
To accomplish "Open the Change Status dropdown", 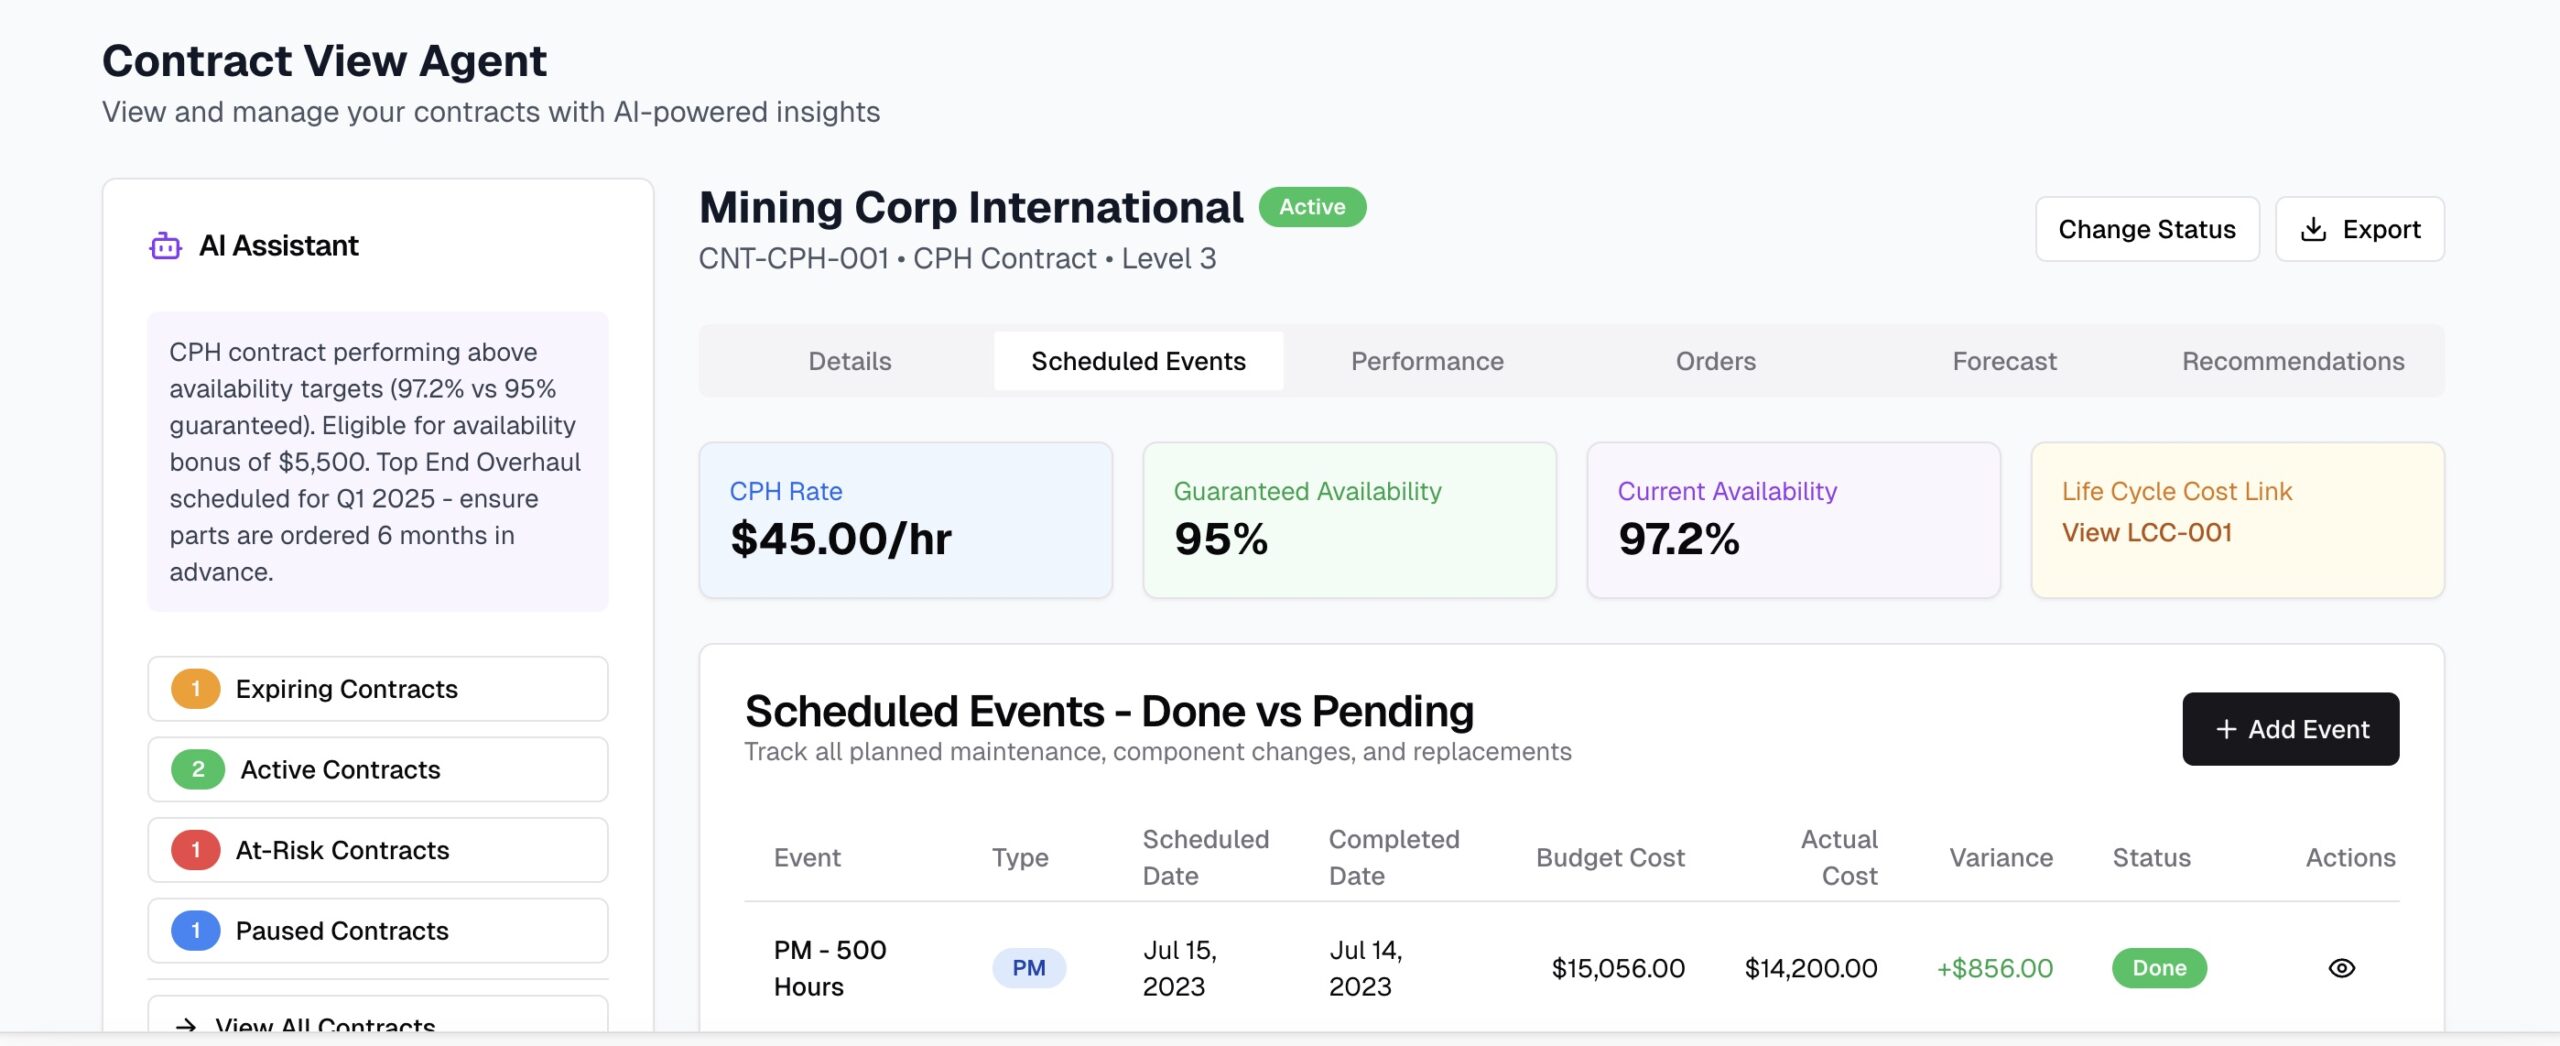I will (x=2147, y=228).
